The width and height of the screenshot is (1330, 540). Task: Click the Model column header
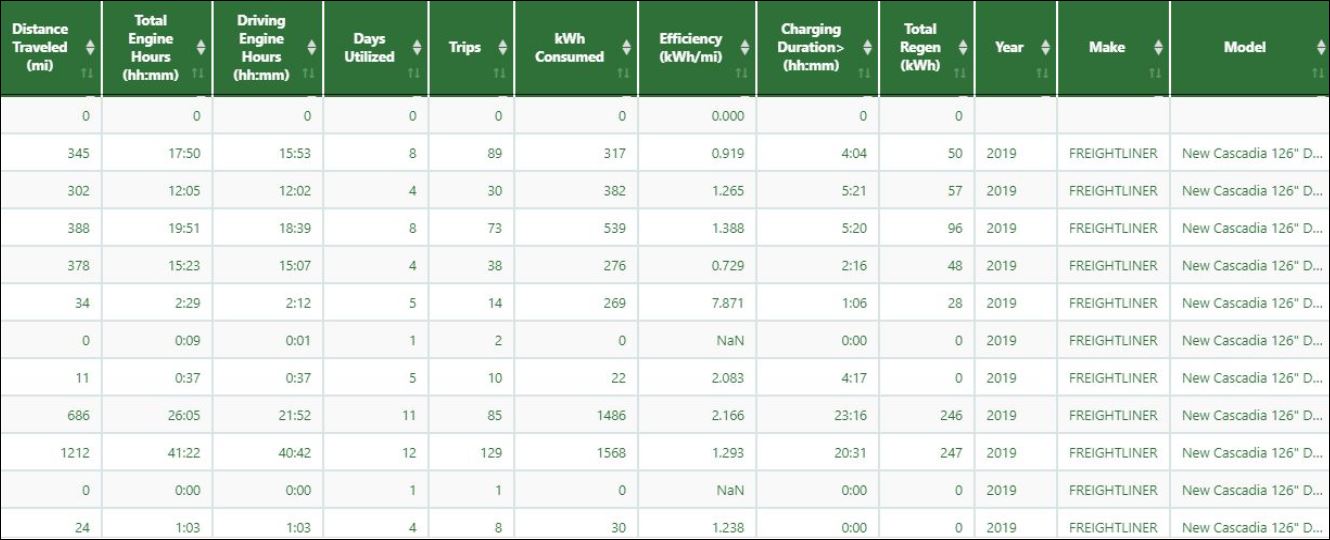tap(1249, 48)
